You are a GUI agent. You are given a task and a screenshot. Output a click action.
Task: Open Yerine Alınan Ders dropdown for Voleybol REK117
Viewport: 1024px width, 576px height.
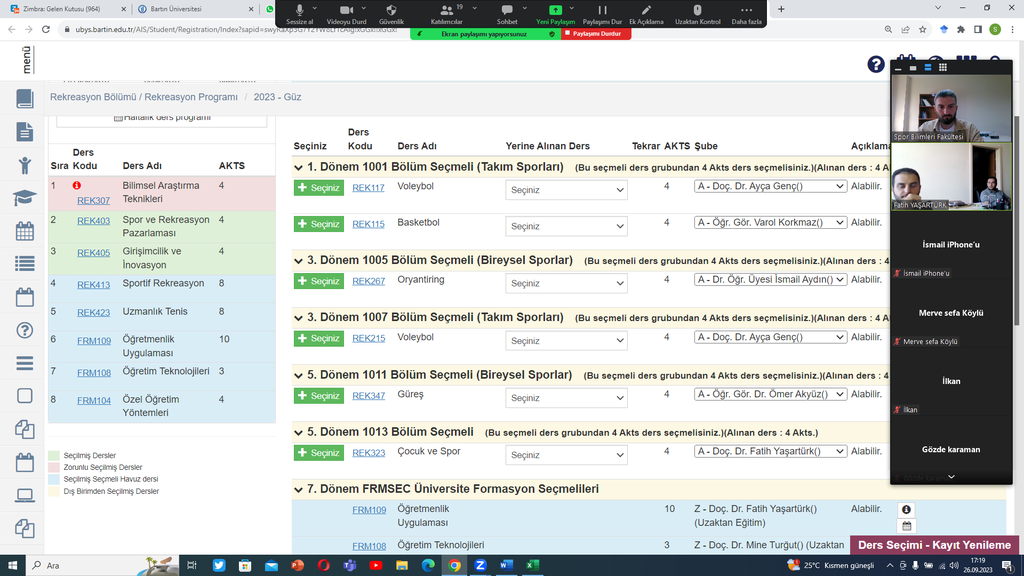[x=566, y=190]
